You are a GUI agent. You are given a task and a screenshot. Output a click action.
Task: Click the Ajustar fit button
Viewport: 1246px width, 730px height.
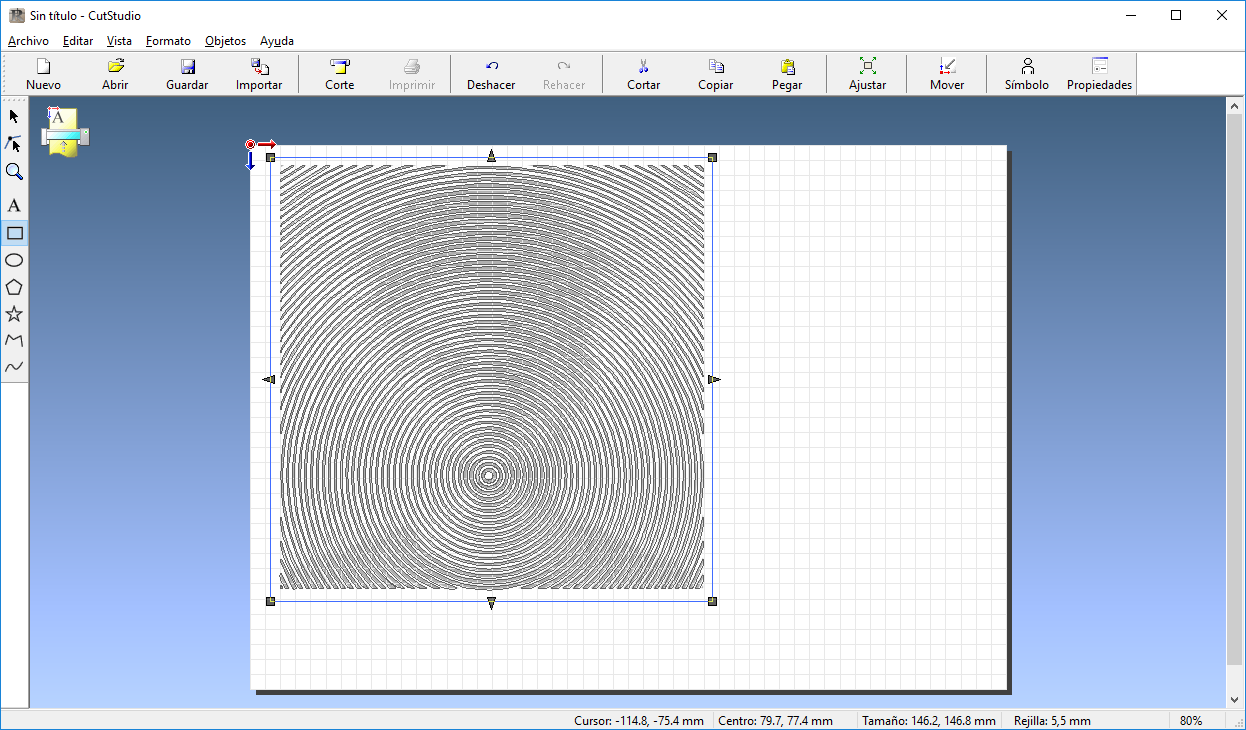(867, 74)
